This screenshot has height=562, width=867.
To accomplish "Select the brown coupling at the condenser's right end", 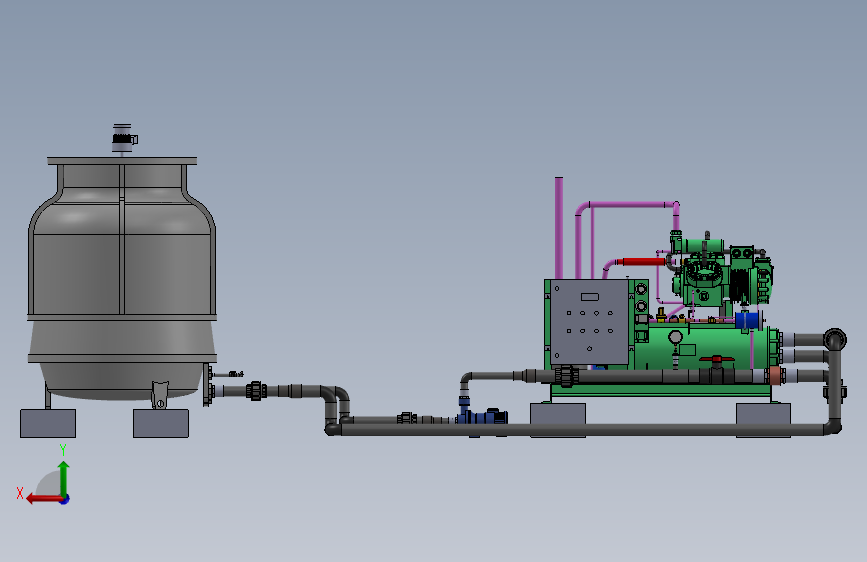I will [x=774, y=376].
